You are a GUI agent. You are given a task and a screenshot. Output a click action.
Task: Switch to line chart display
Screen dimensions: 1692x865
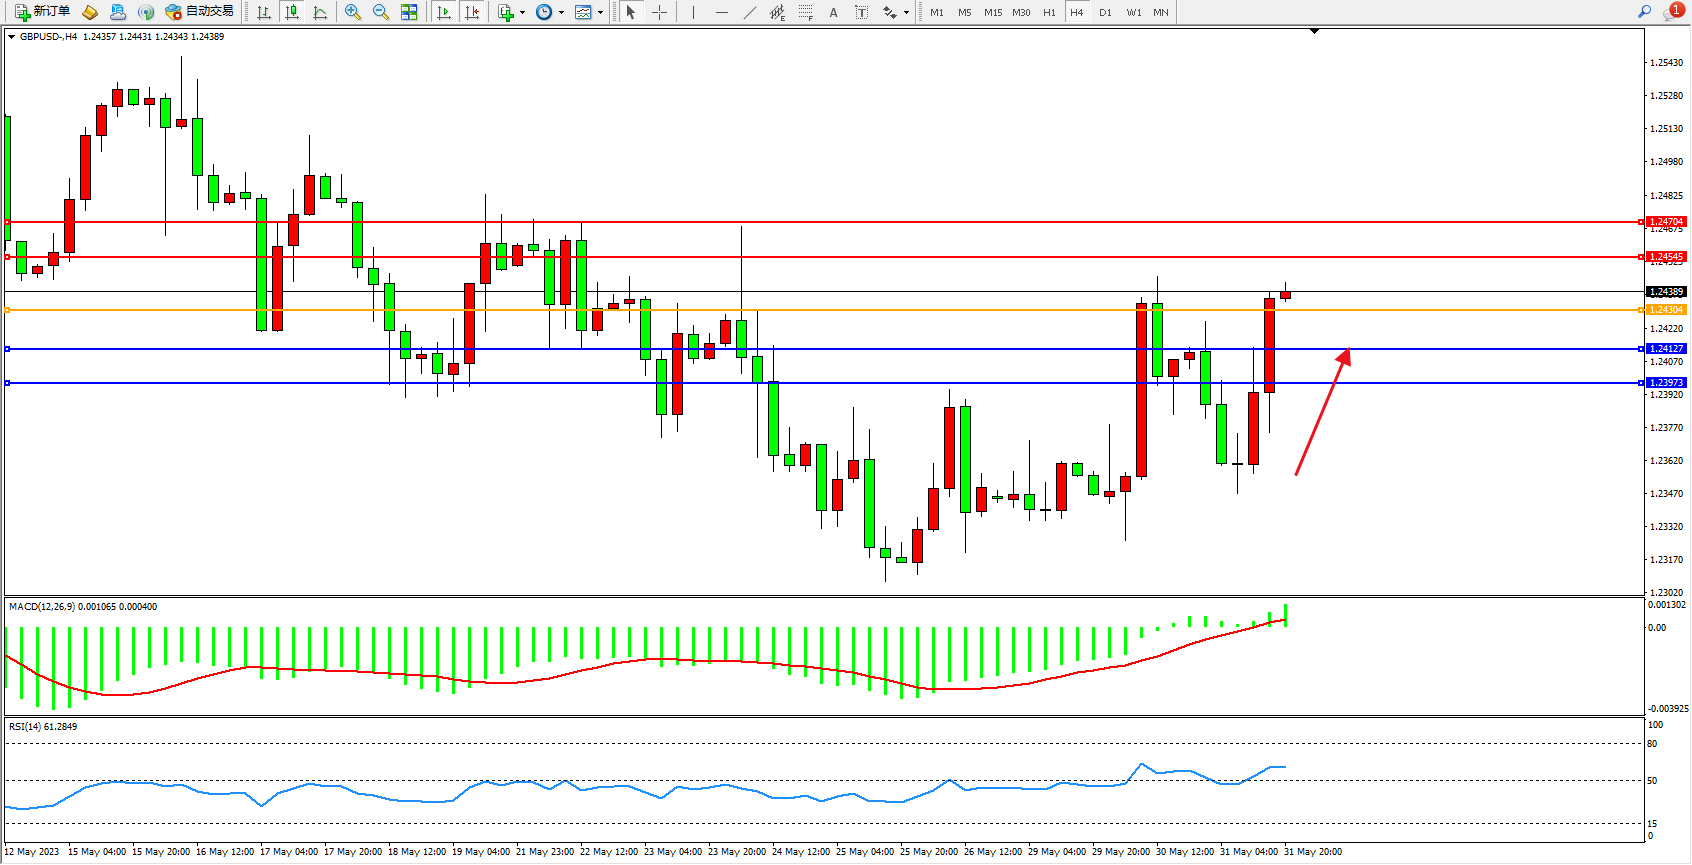point(320,12)
